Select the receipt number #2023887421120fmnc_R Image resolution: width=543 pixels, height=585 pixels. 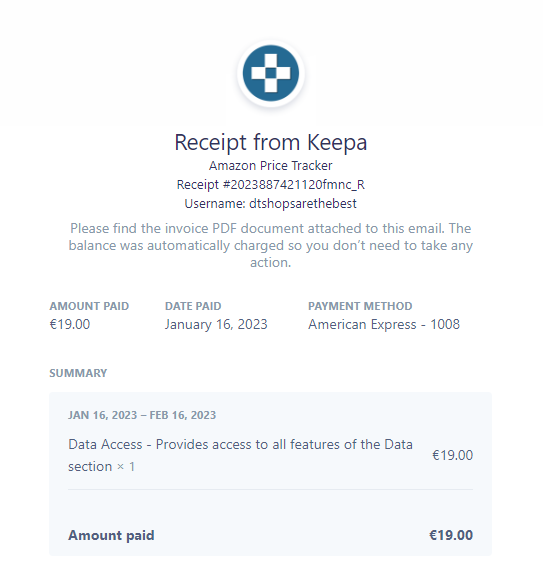[294, 185]
